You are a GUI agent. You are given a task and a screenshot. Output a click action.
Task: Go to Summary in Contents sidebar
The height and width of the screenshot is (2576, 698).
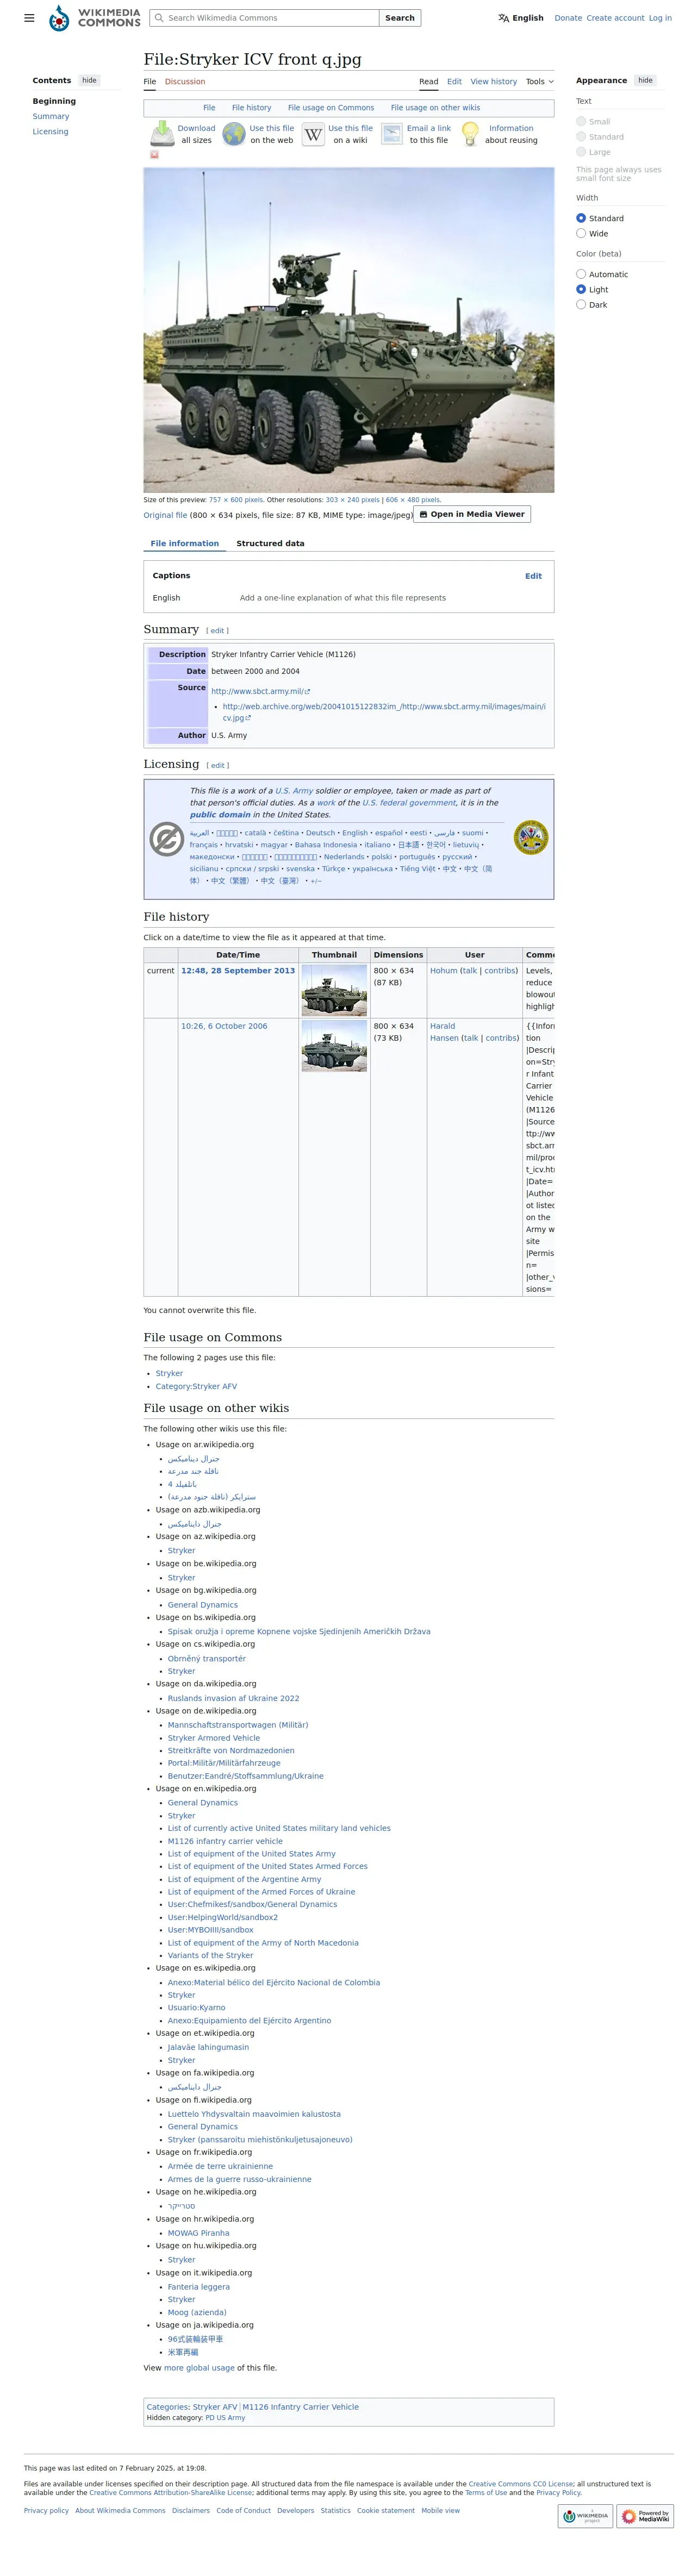pyautogui.click(x=51, y=116)
